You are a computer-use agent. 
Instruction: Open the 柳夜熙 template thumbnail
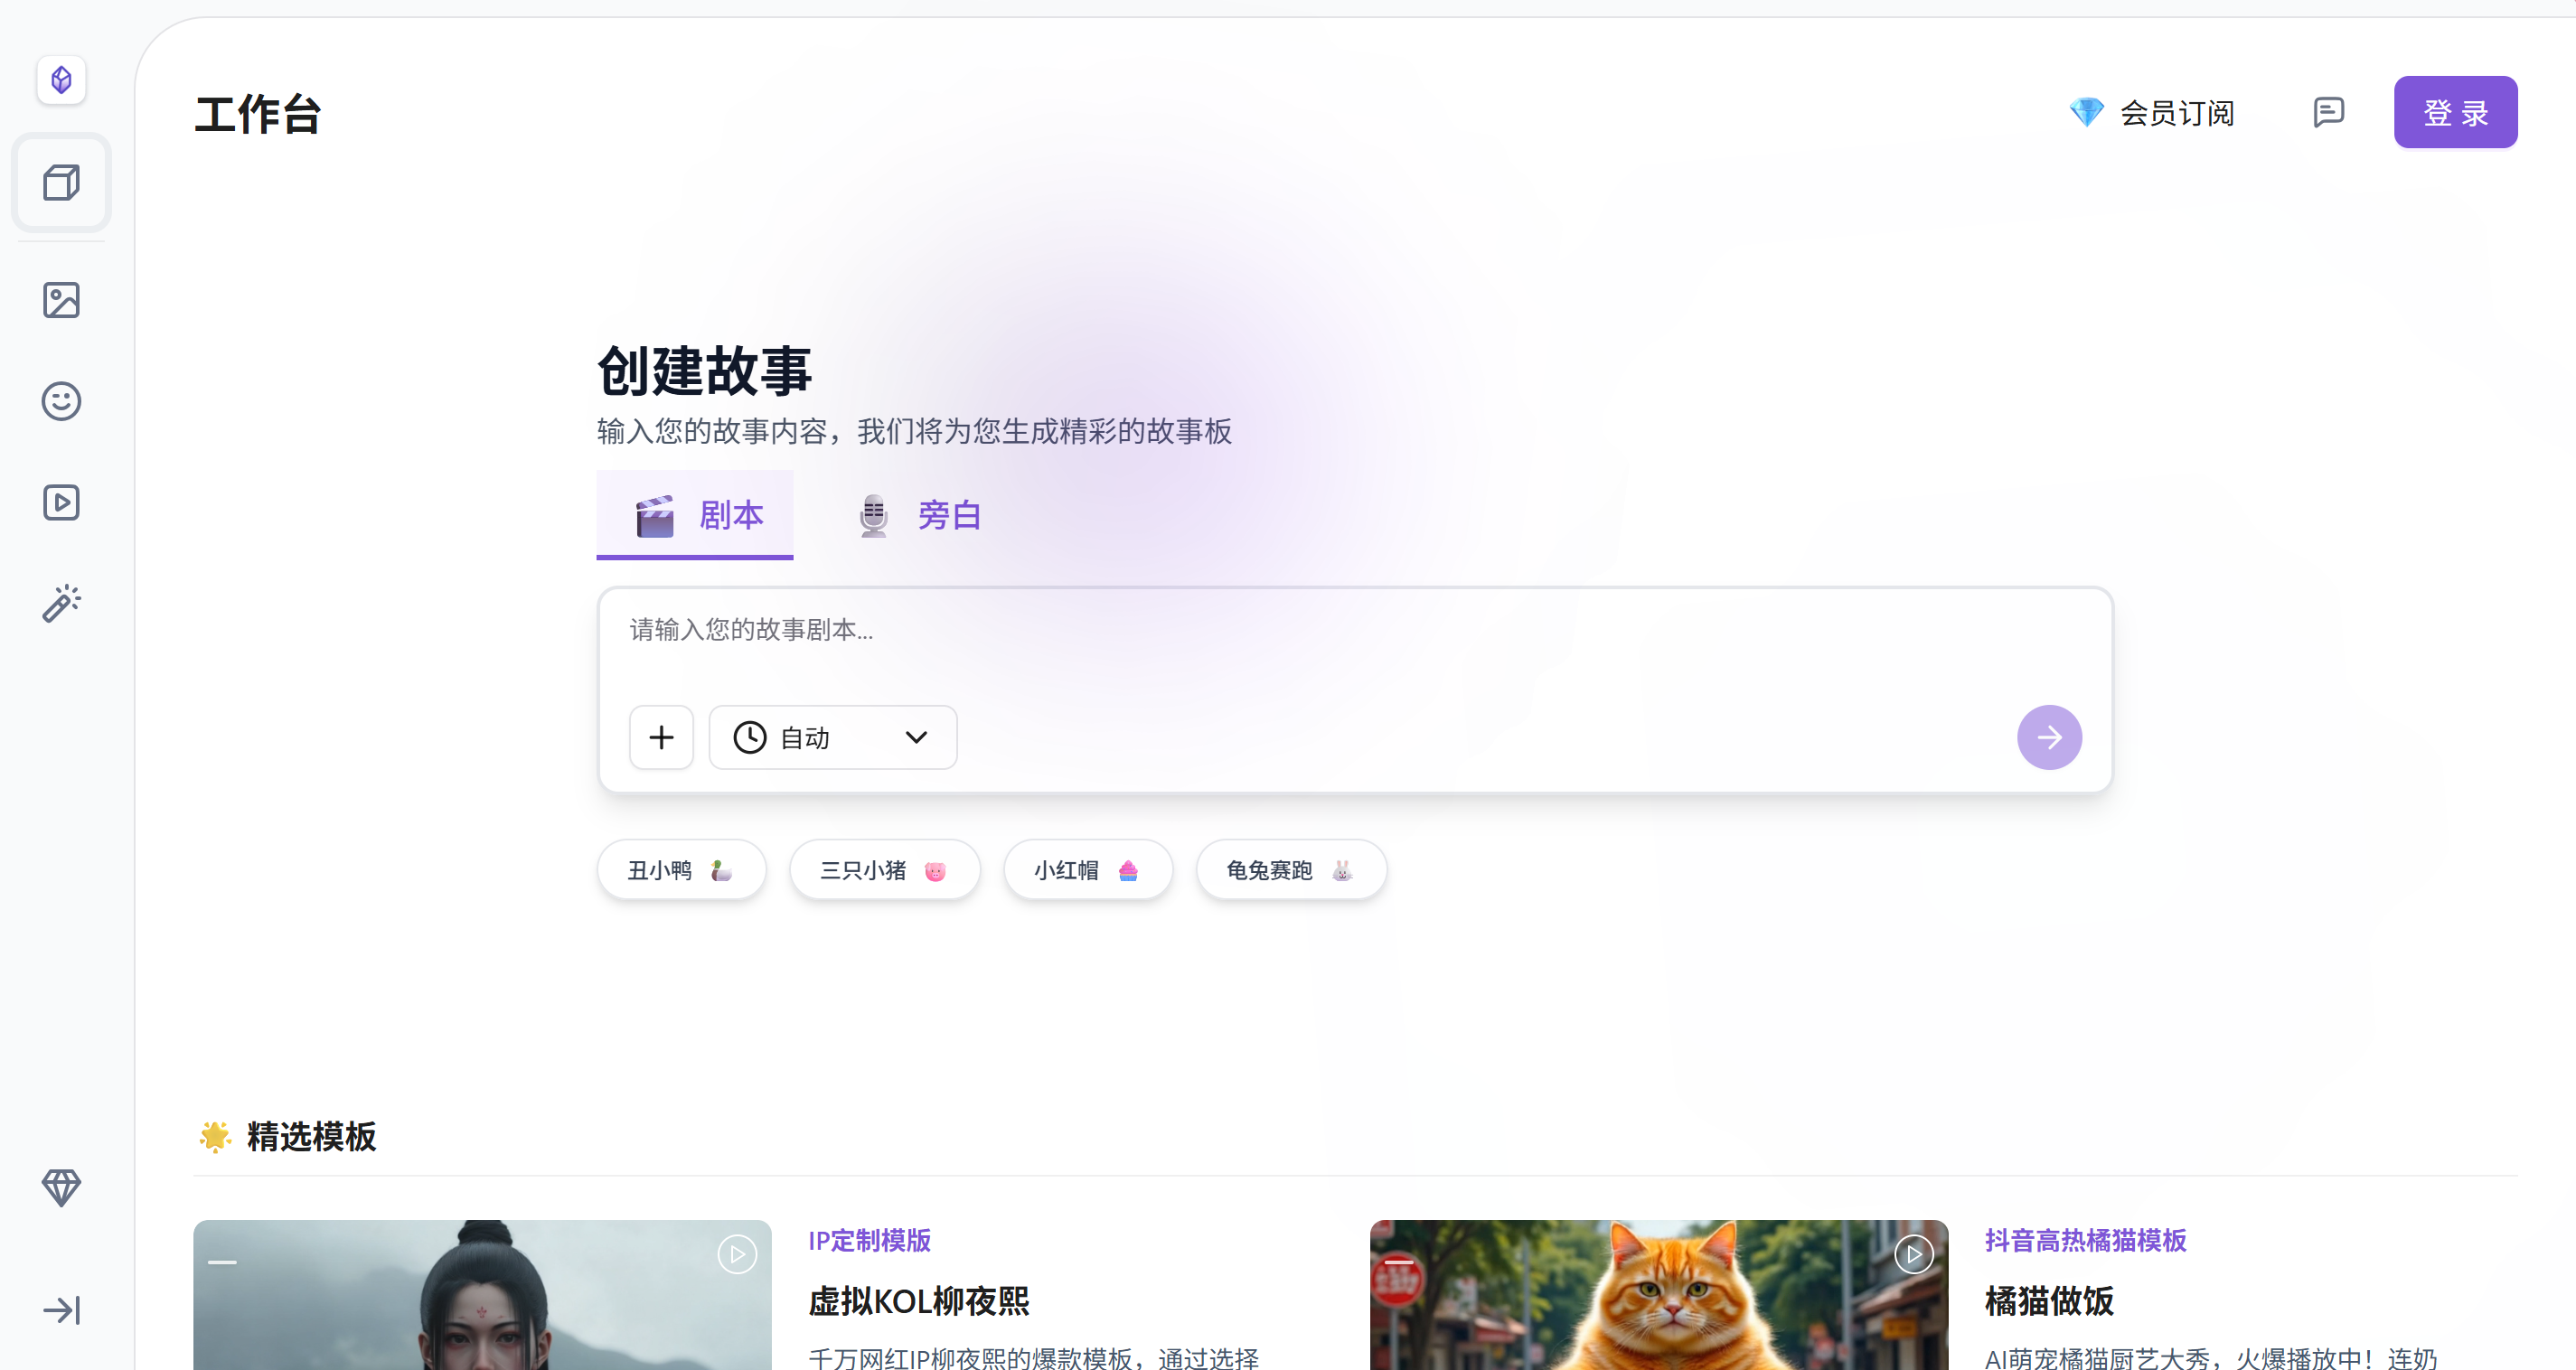tap(482, 1295)
